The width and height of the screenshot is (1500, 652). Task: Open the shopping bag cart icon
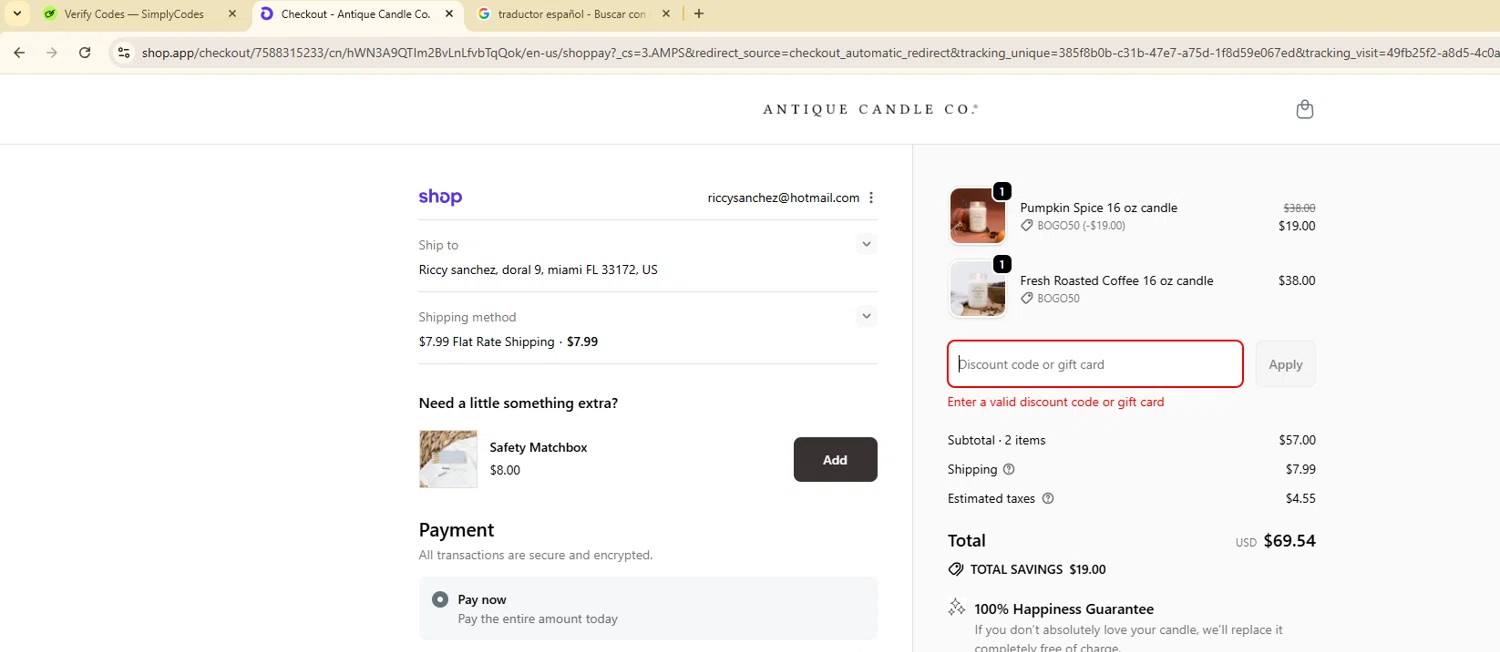(1304, 109)
